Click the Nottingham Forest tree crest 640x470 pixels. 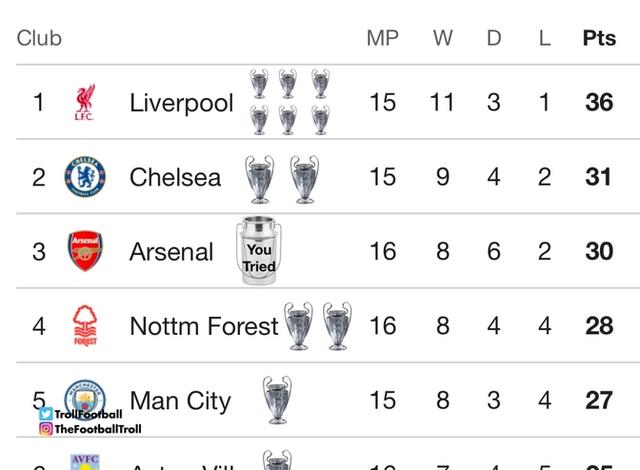(x=85, y=326)
